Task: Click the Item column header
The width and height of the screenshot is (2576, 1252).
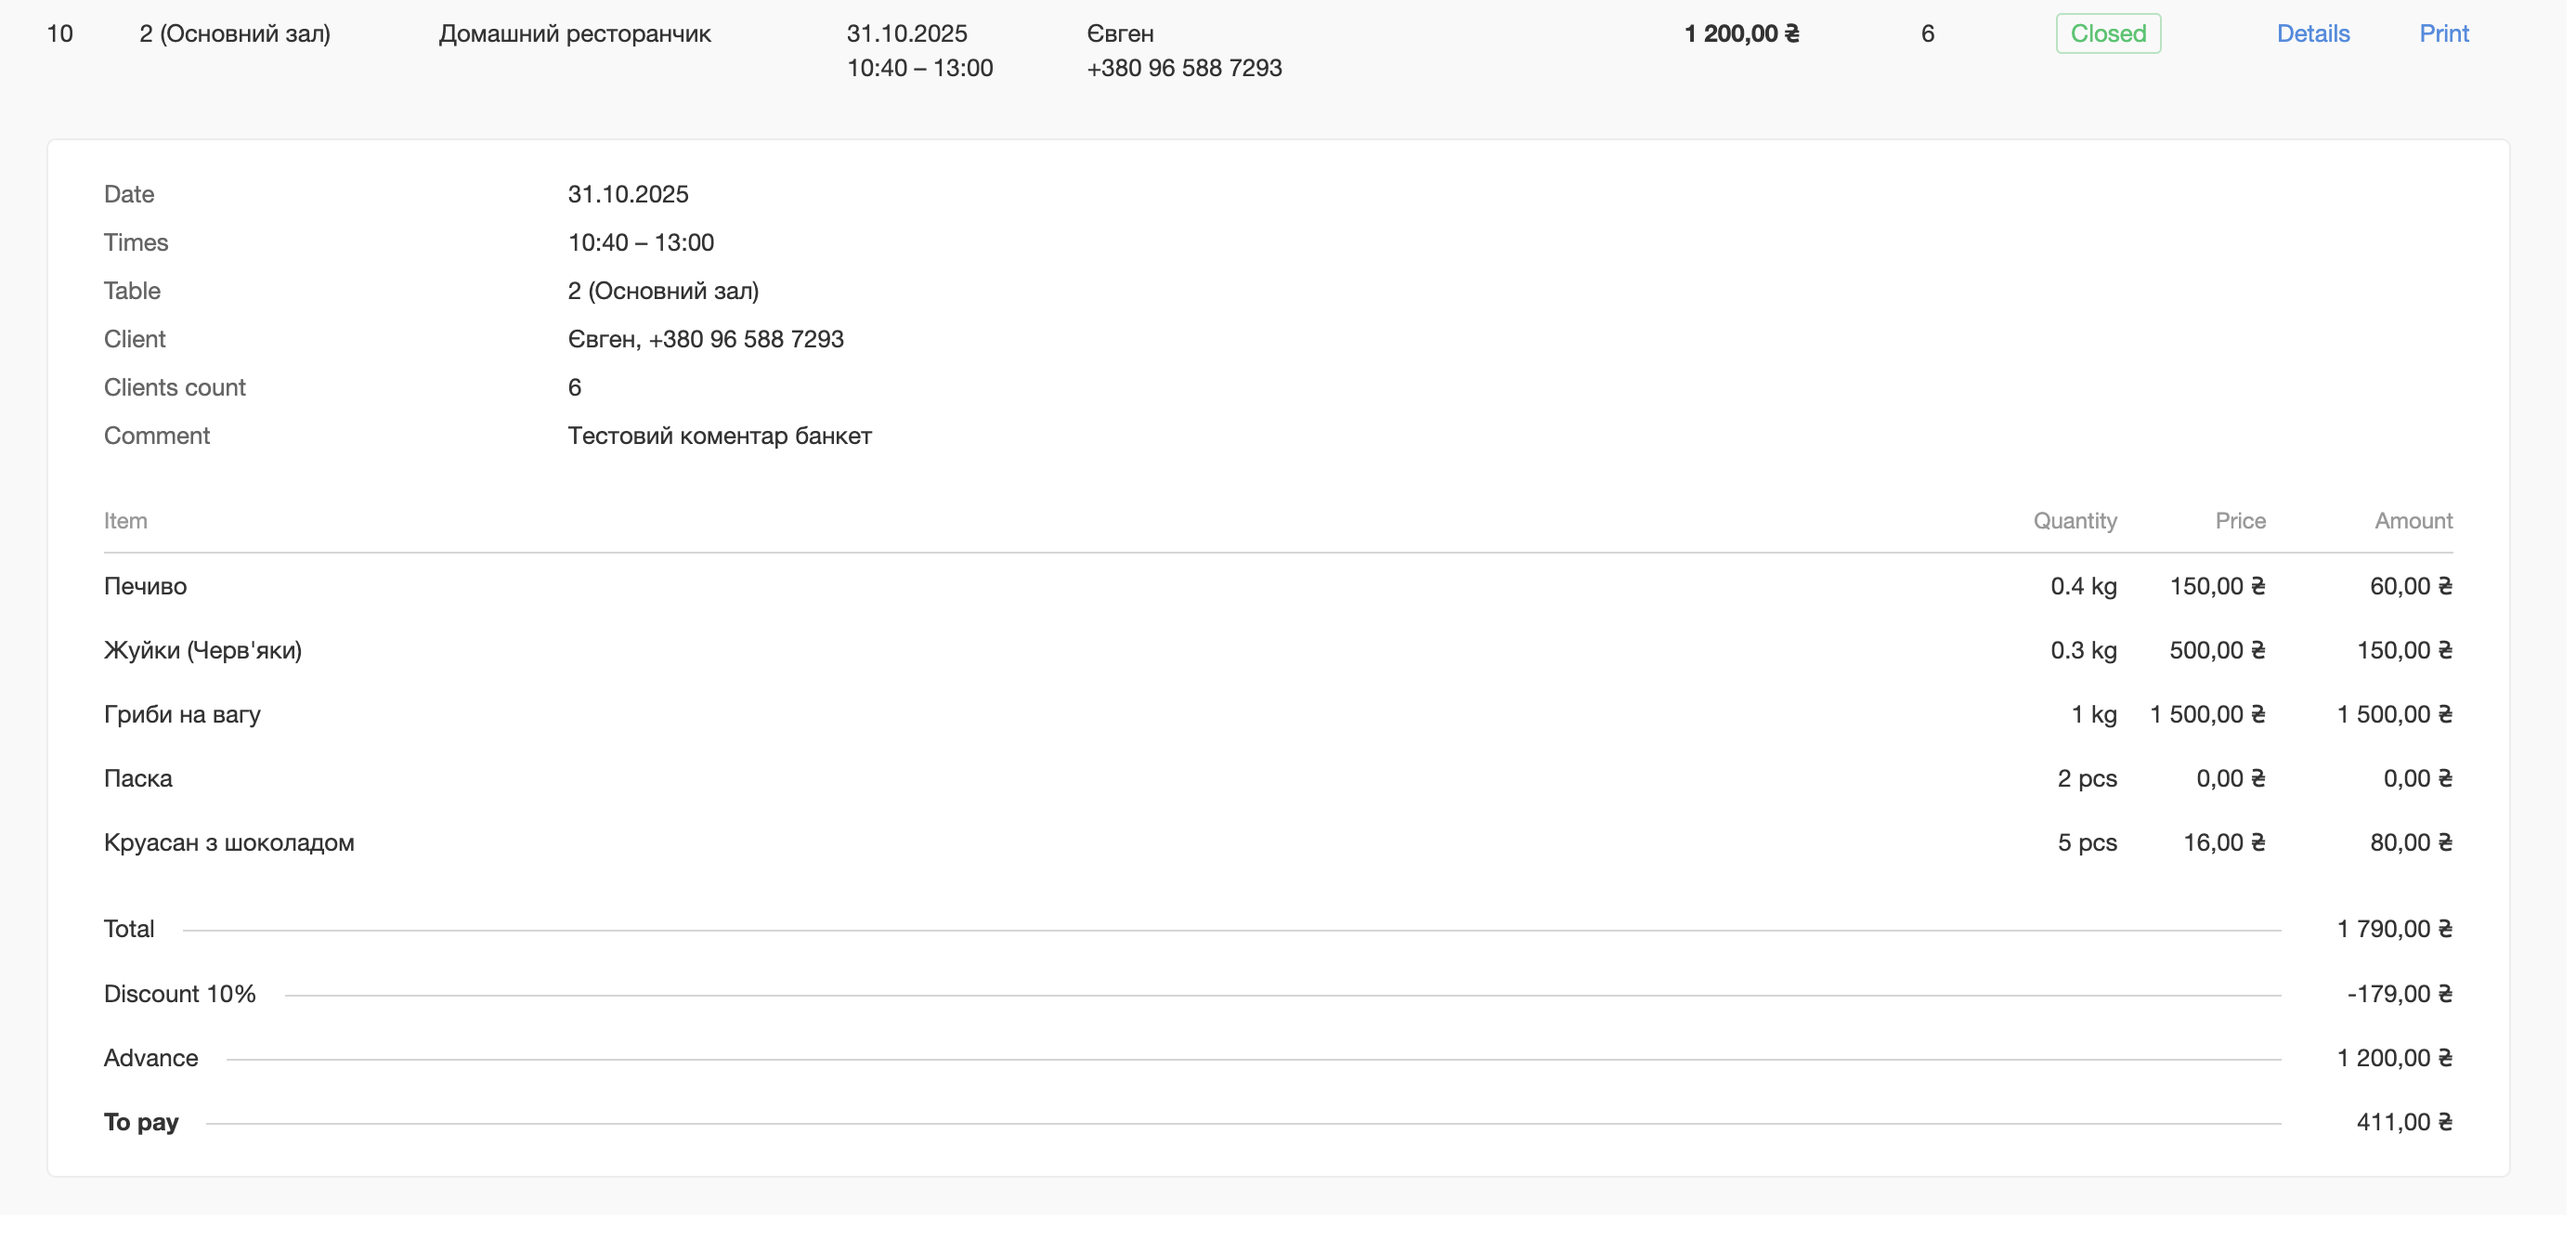Action: point(125,521)
